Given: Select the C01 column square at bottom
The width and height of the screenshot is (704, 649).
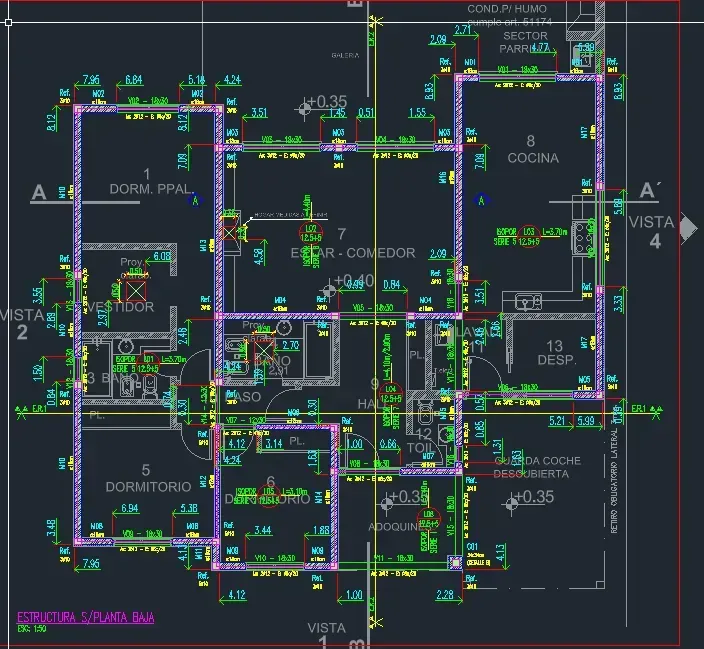Looking at the screenshot, I should click(x=456, y=562).
